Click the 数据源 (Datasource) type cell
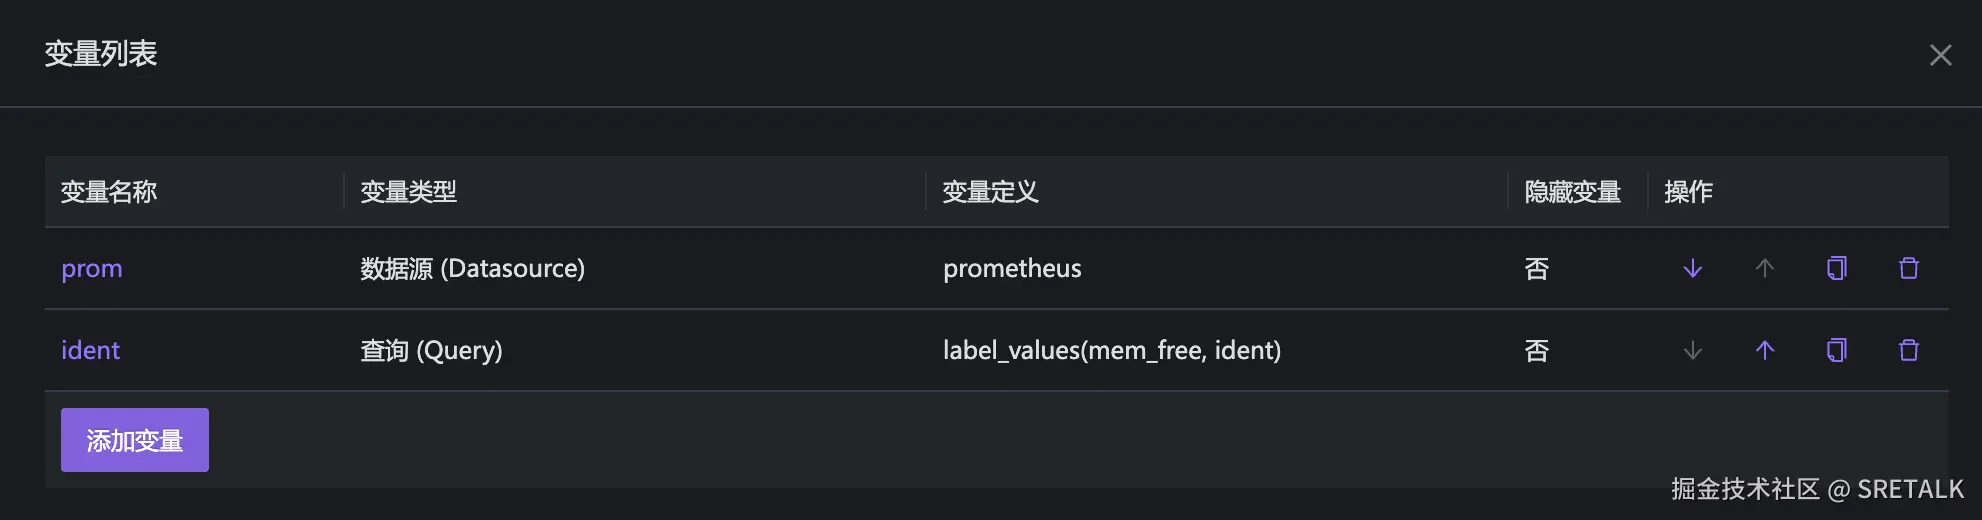Viewport: 1982px width, 520px height. pyautogui.click(x=472, y=269)
